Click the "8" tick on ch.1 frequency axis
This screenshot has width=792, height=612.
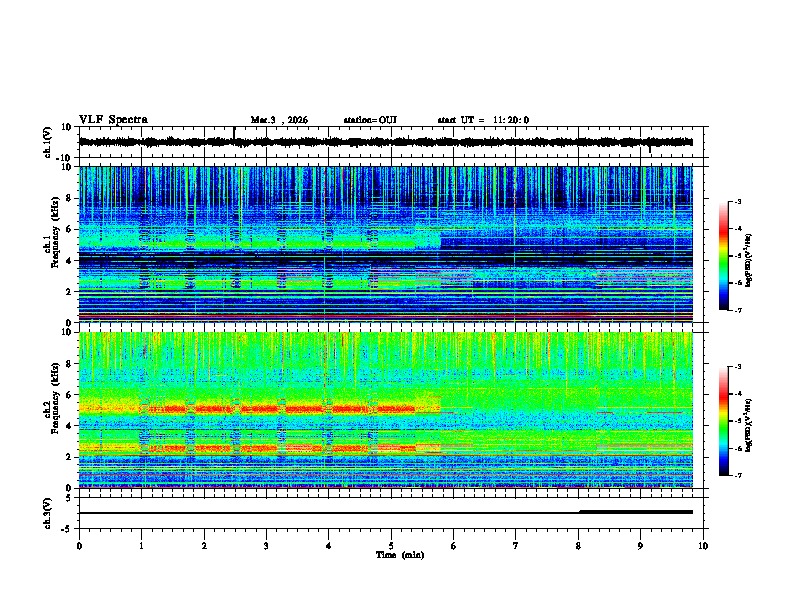(70, 198)
